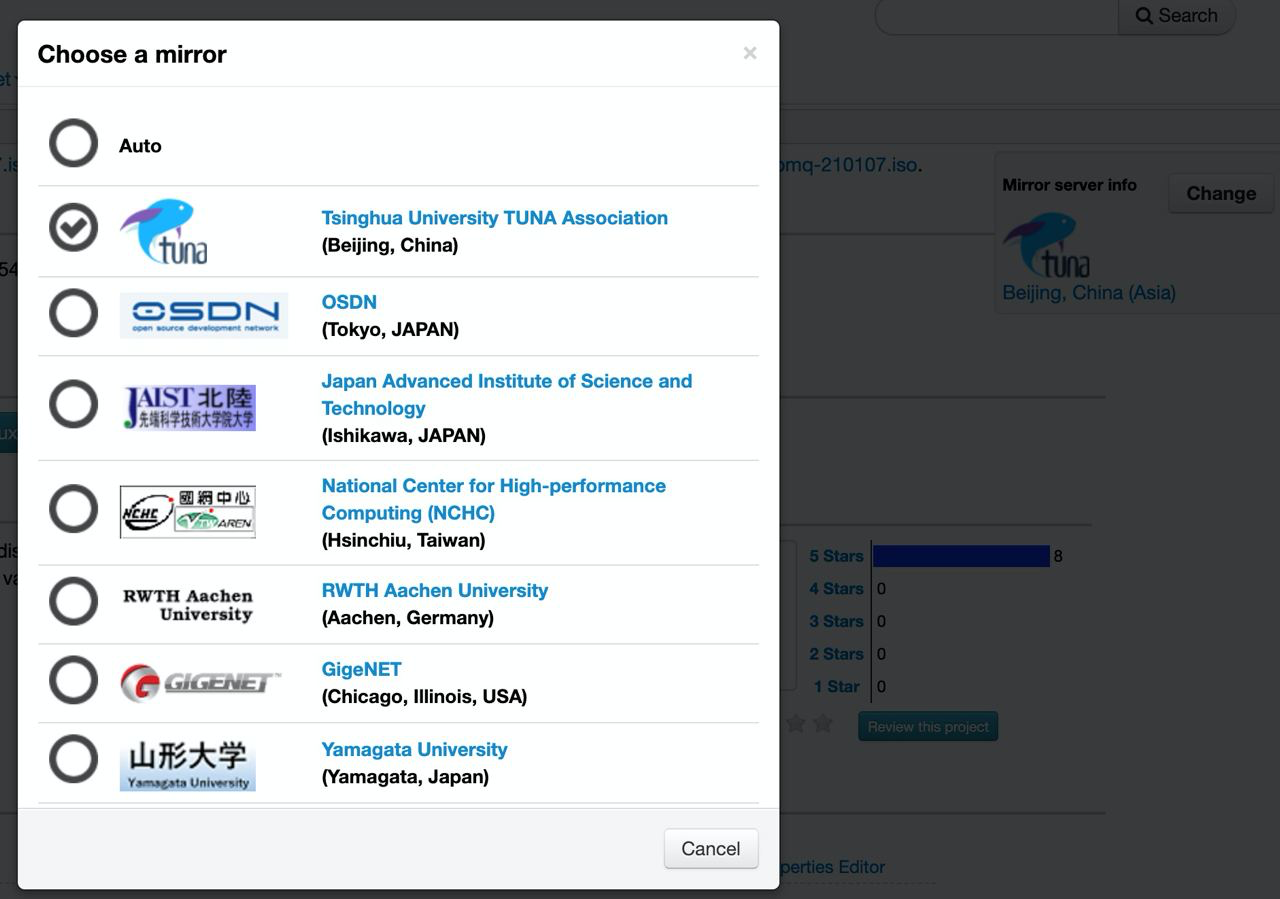The image size is (1280, 899).
Task: Click the TUNA fish logo icon
Action: point(163,230)
